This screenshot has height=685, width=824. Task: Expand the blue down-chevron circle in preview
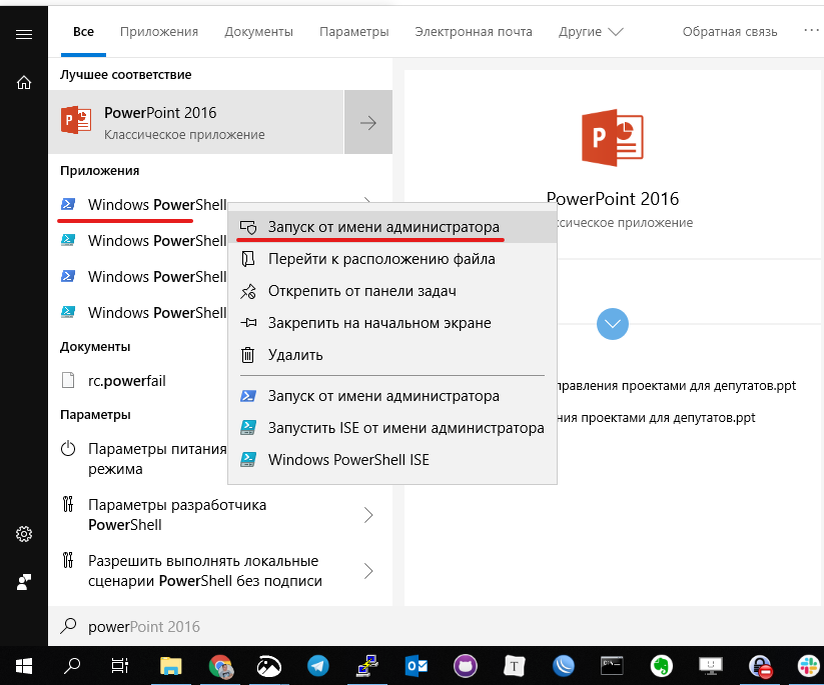coord(613,324)
